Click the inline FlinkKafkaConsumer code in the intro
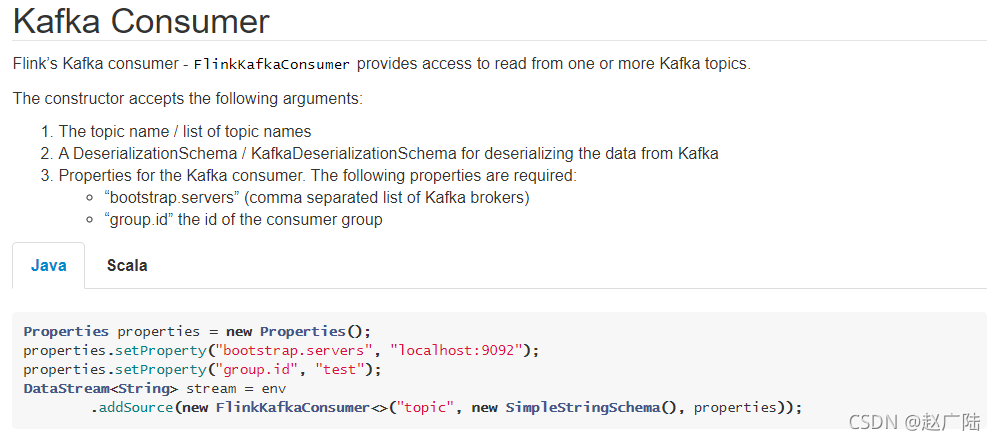995x440 pixels. [x=272, y=64]
